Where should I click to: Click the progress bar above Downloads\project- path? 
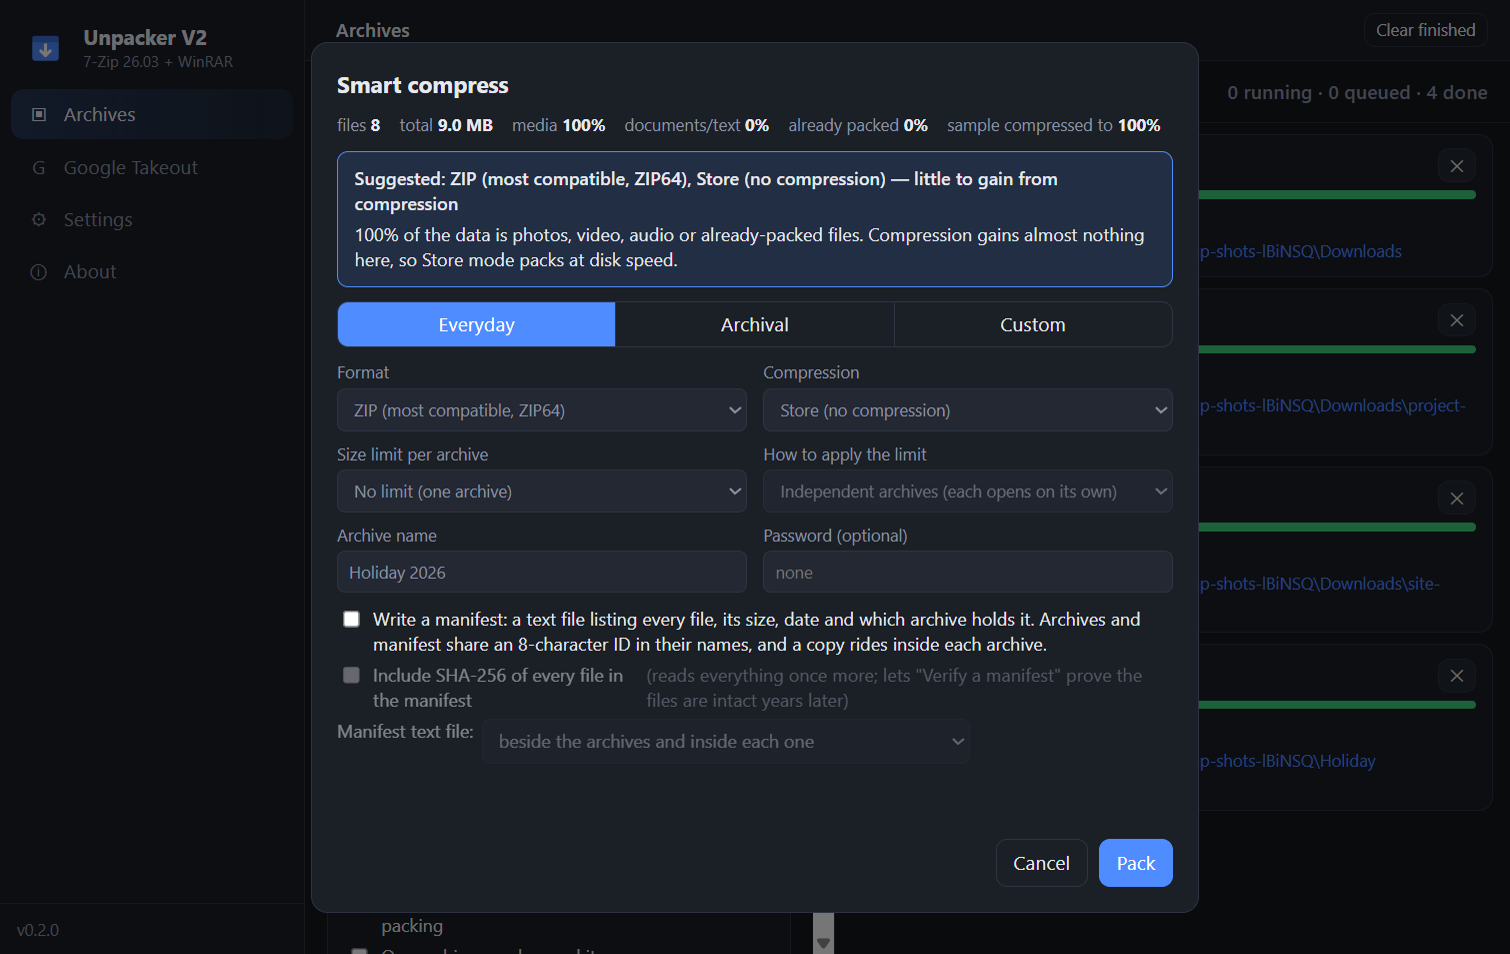click(1337, 349)
